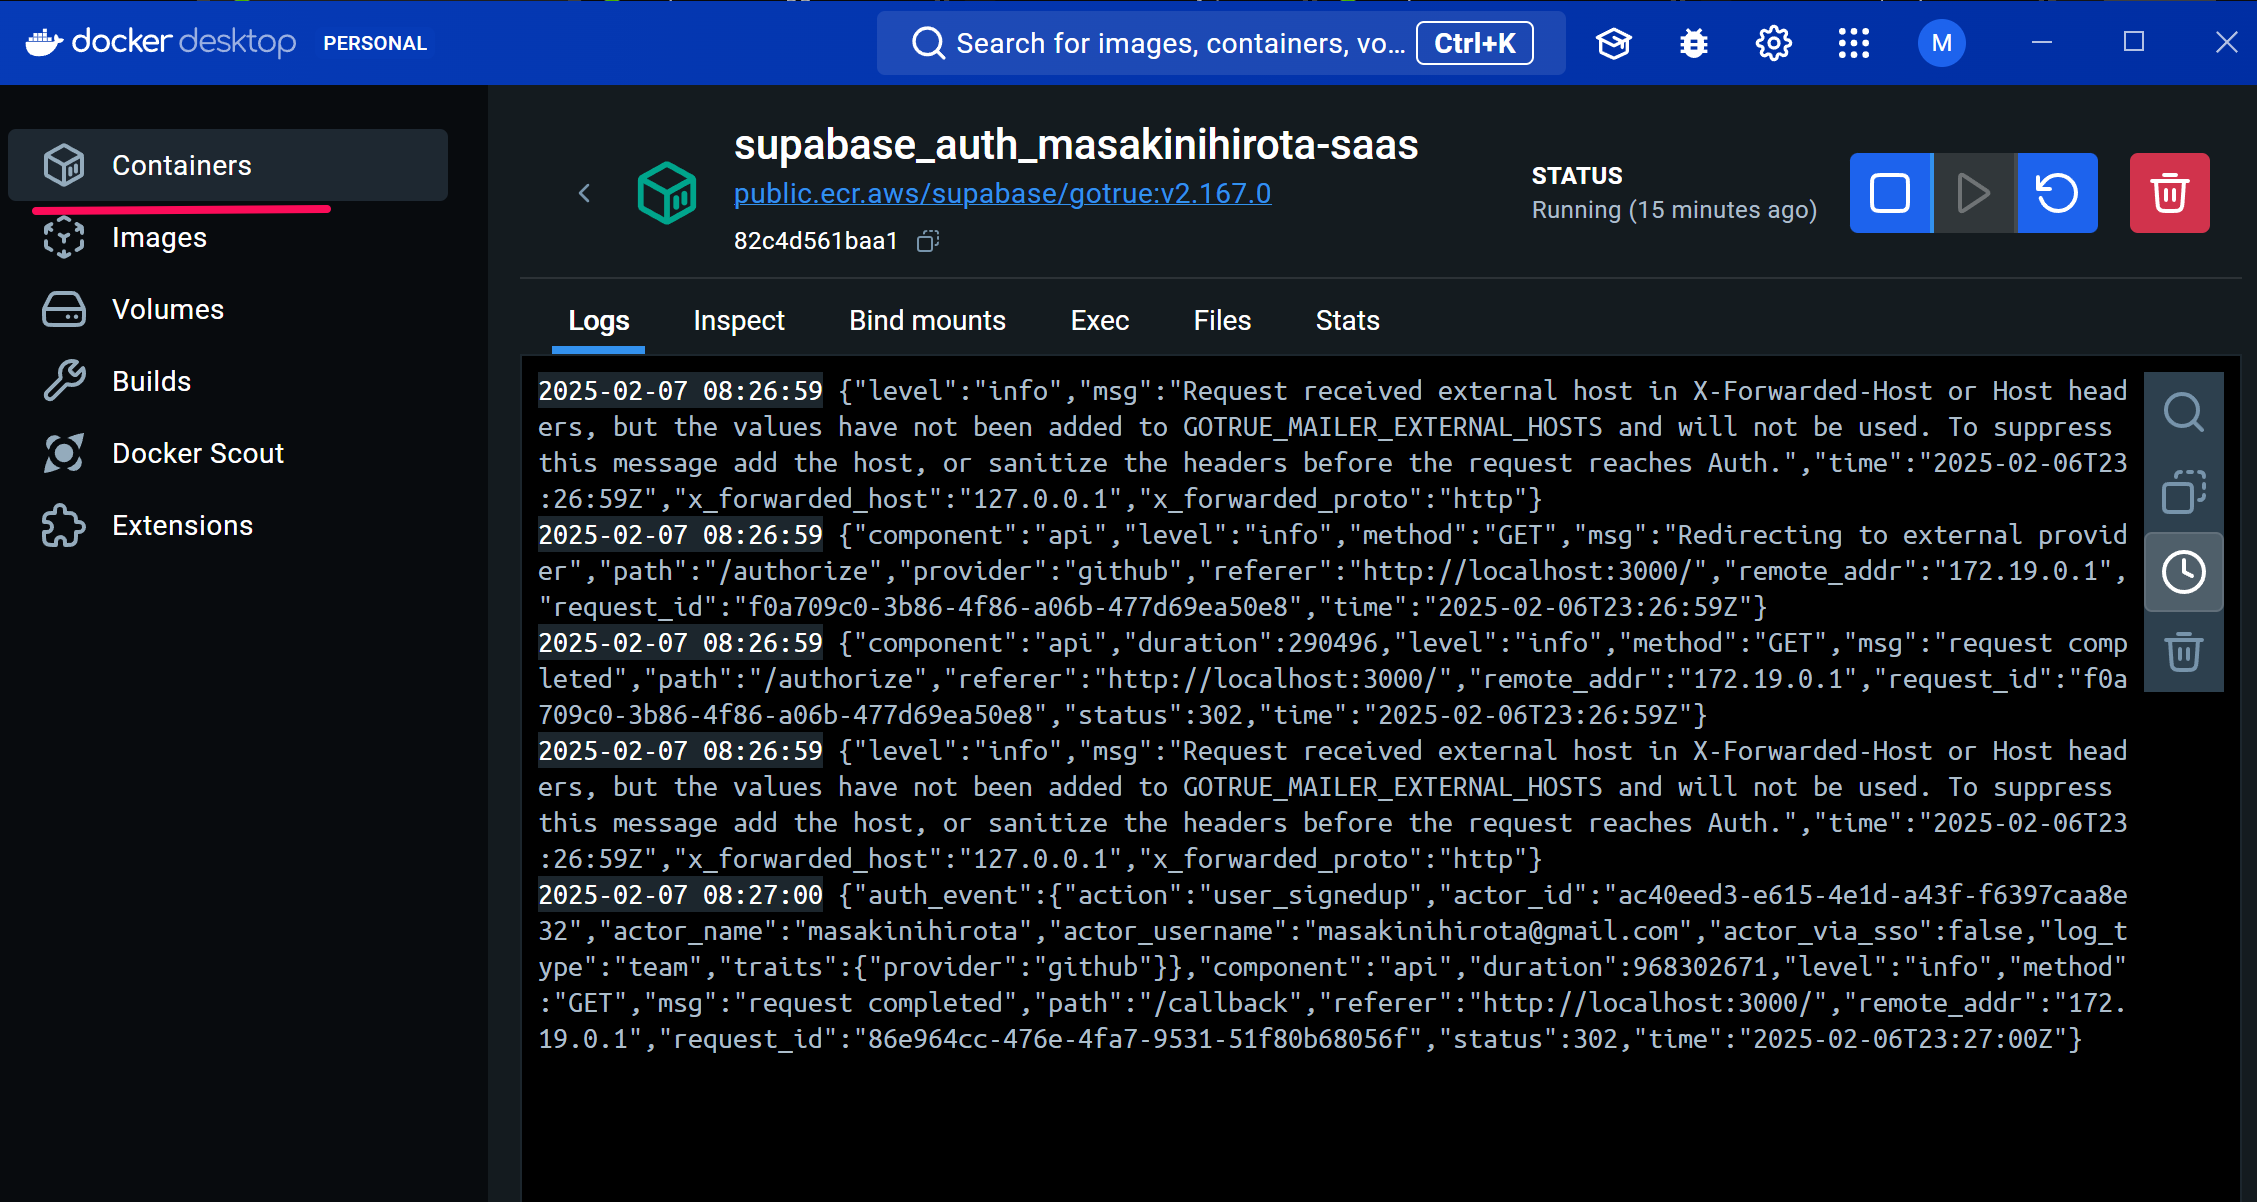
Task: Open the Builds section
Action: pos(151,381)
